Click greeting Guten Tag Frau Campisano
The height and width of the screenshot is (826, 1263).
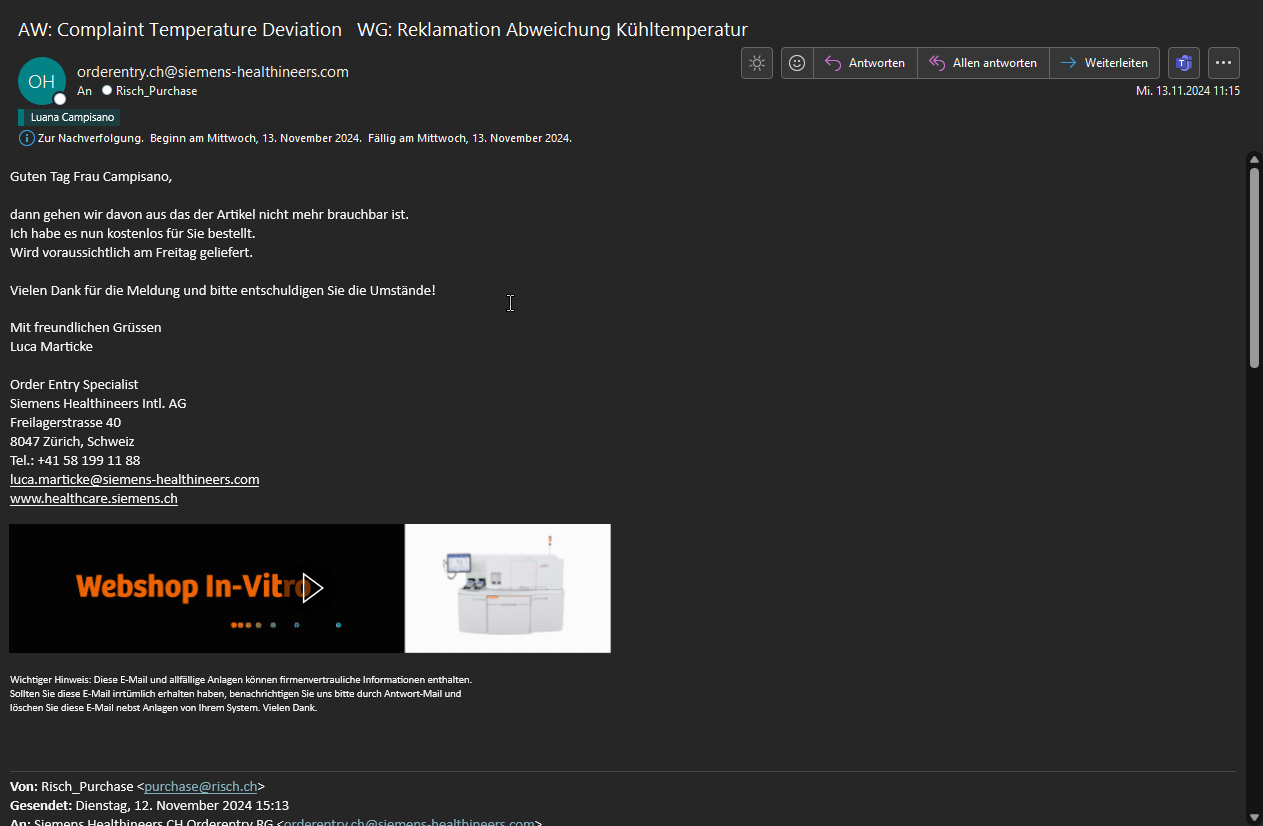coord(91,176)
